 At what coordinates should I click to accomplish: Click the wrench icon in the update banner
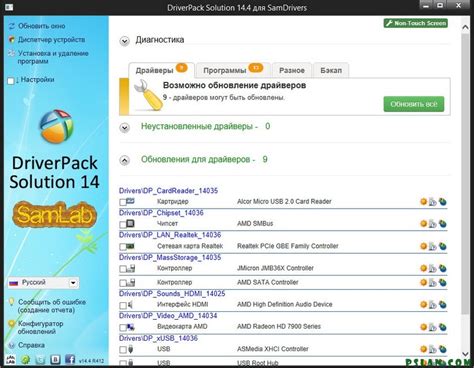tap(148, 95)
